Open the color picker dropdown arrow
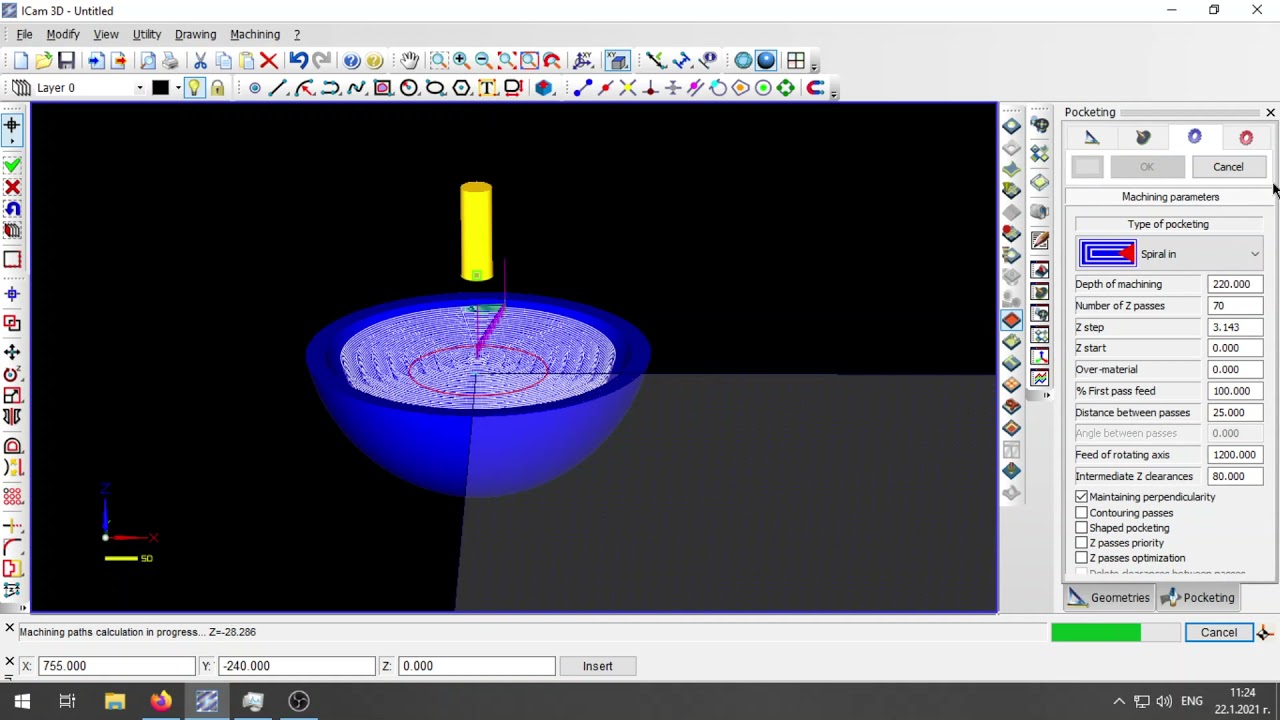The height and width of the screenshot is (720, 1280). pyautogui.click(x=178, y=88)
